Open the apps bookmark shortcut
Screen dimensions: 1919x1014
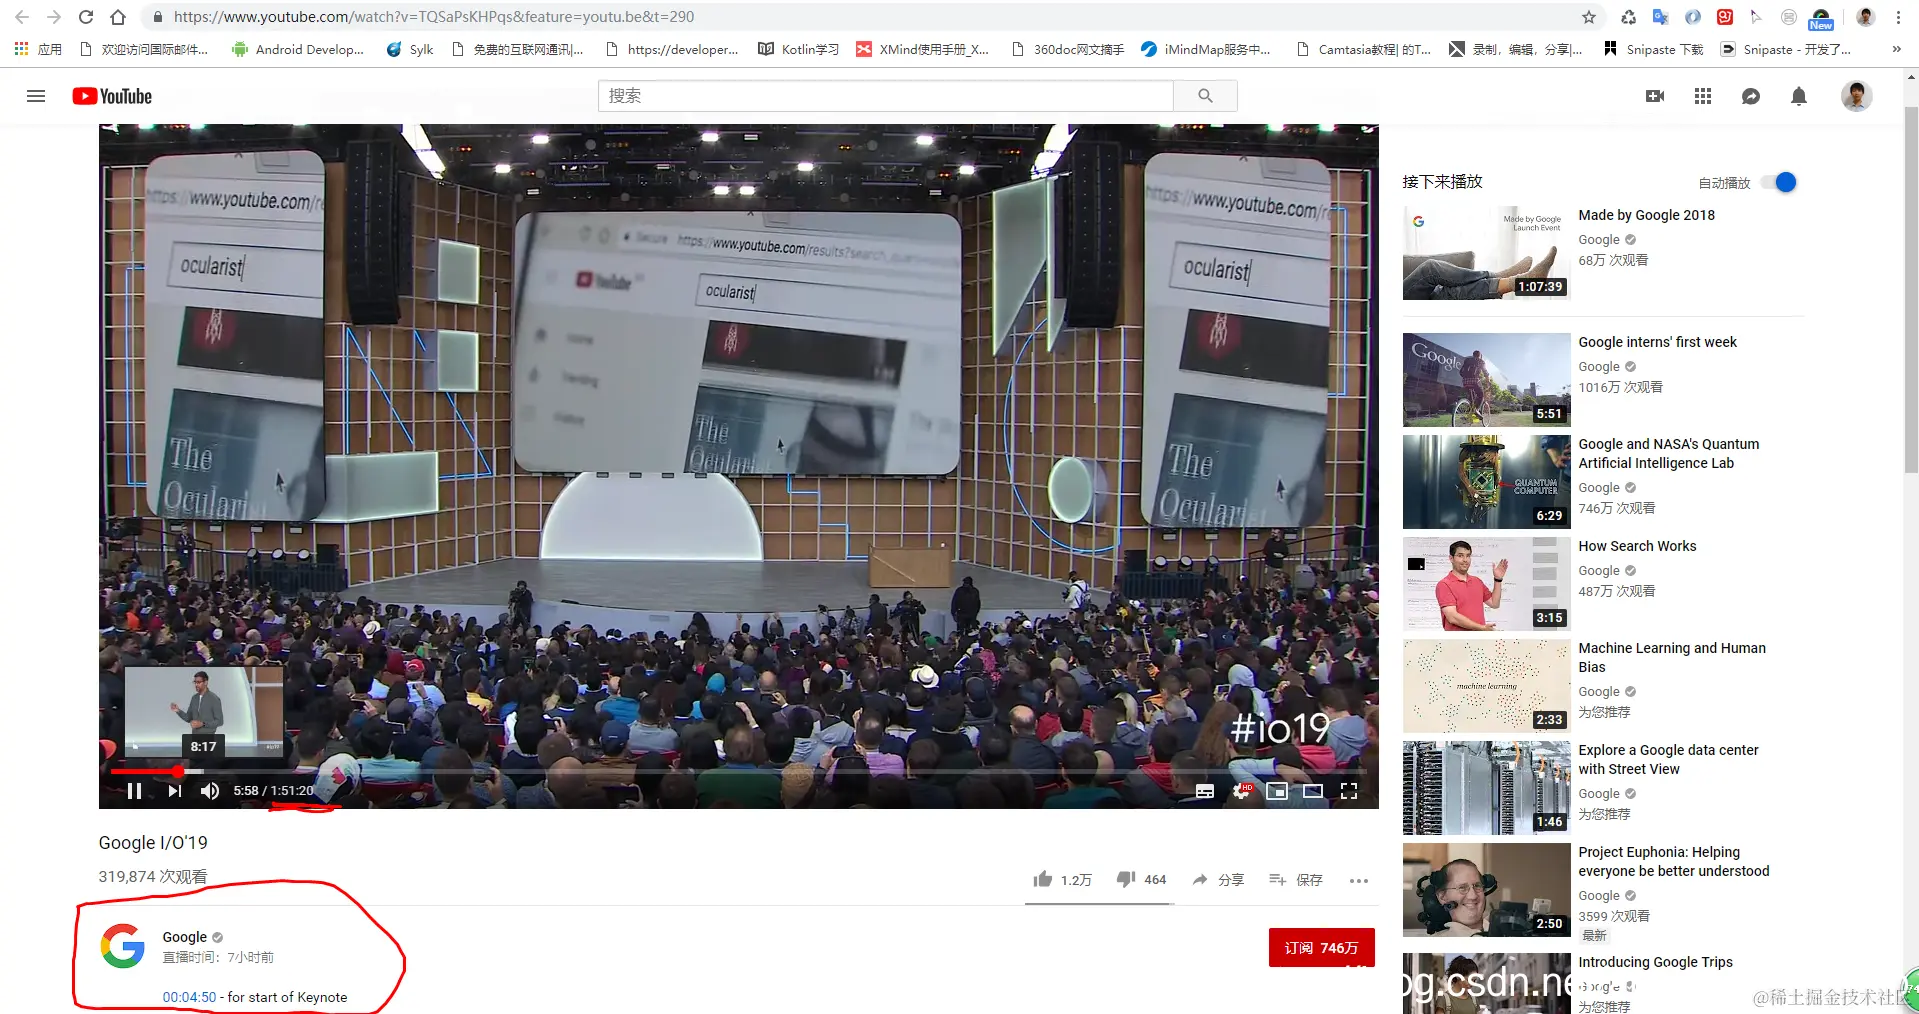click(38, 49)
